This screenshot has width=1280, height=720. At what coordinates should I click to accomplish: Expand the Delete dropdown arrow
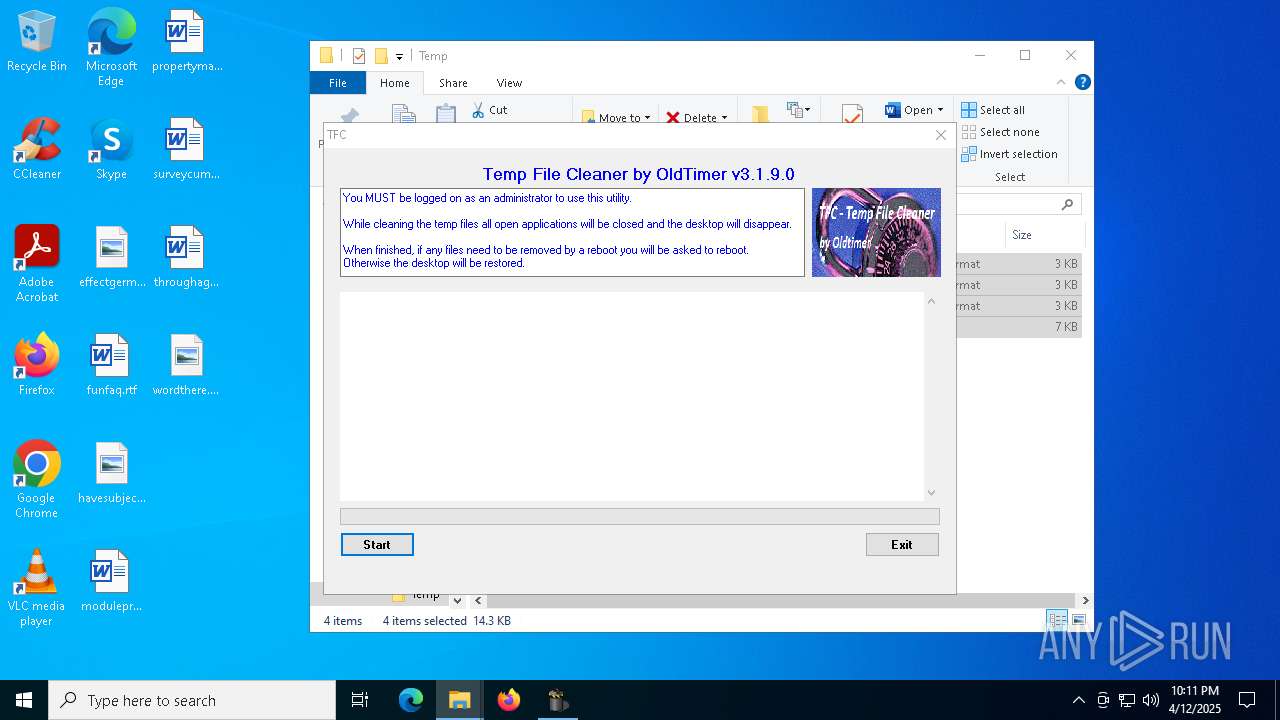(x=724, y=118)
